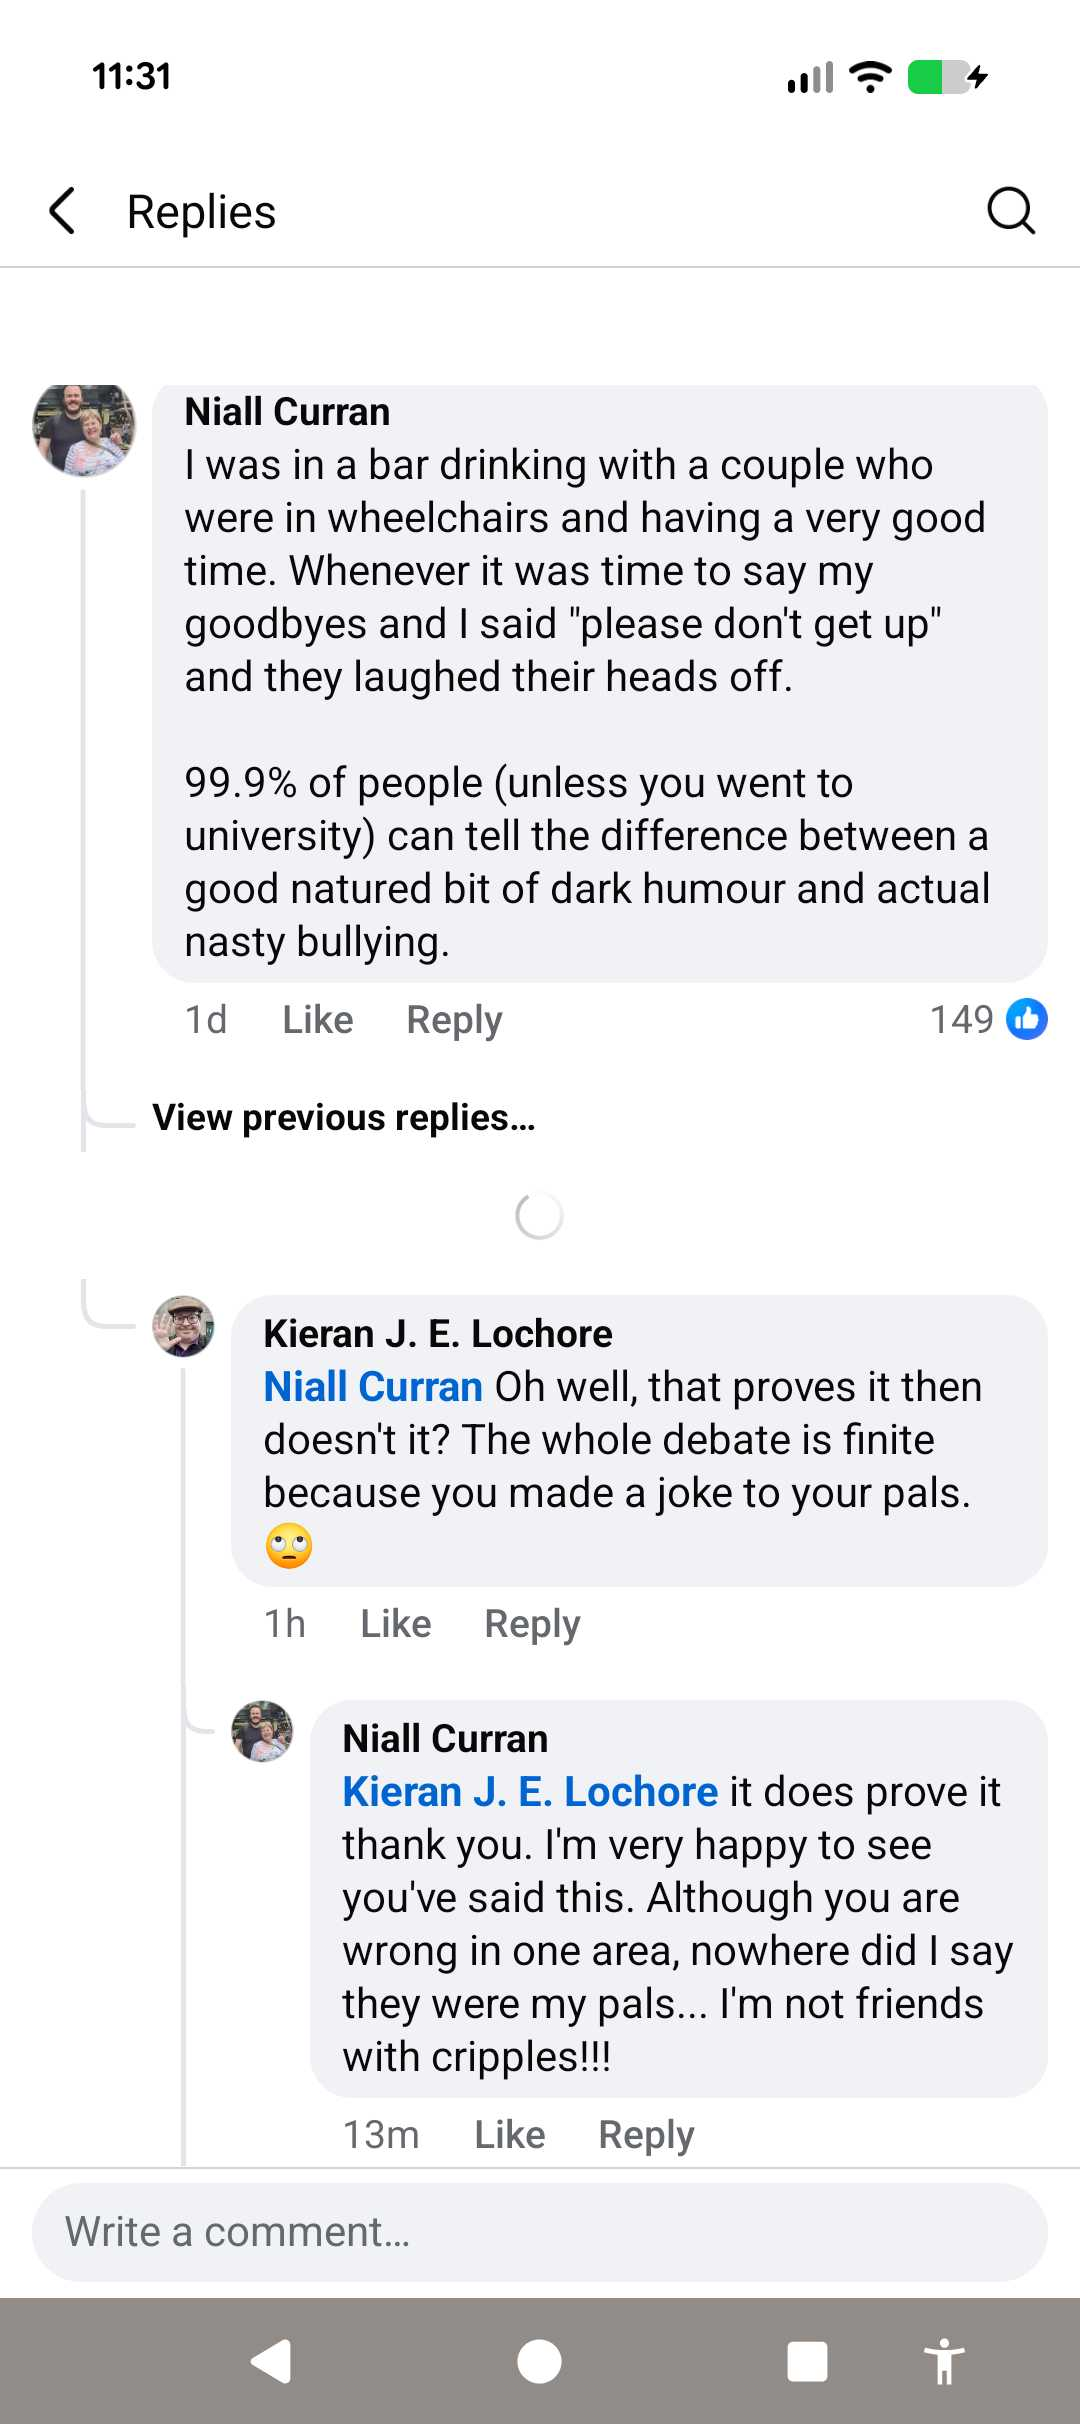The width and height of the screenshot is (1080, 2424).
Task: Reply to Niall's 13m comment
Action: [x=646, y=2135]
